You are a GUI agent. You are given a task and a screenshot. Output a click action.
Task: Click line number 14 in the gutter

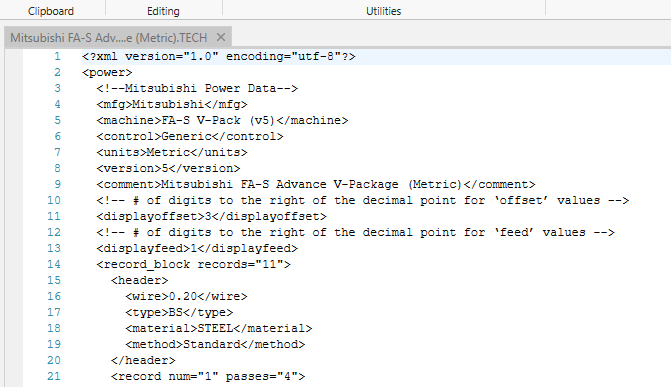tap(54, 264)
